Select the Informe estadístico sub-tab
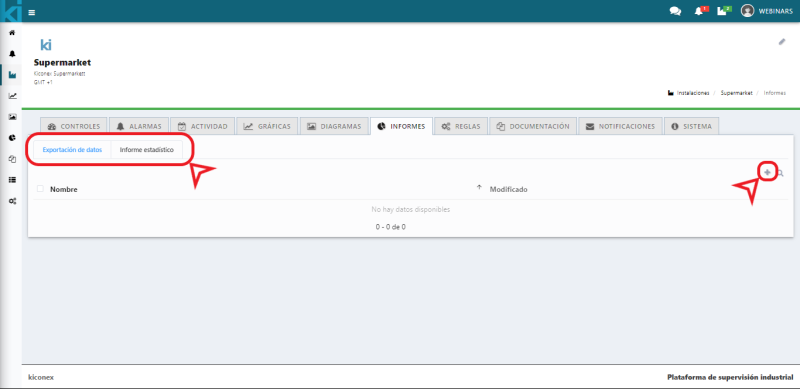The height and width of the screenshot is (389, 800). [x=146, y=150]
